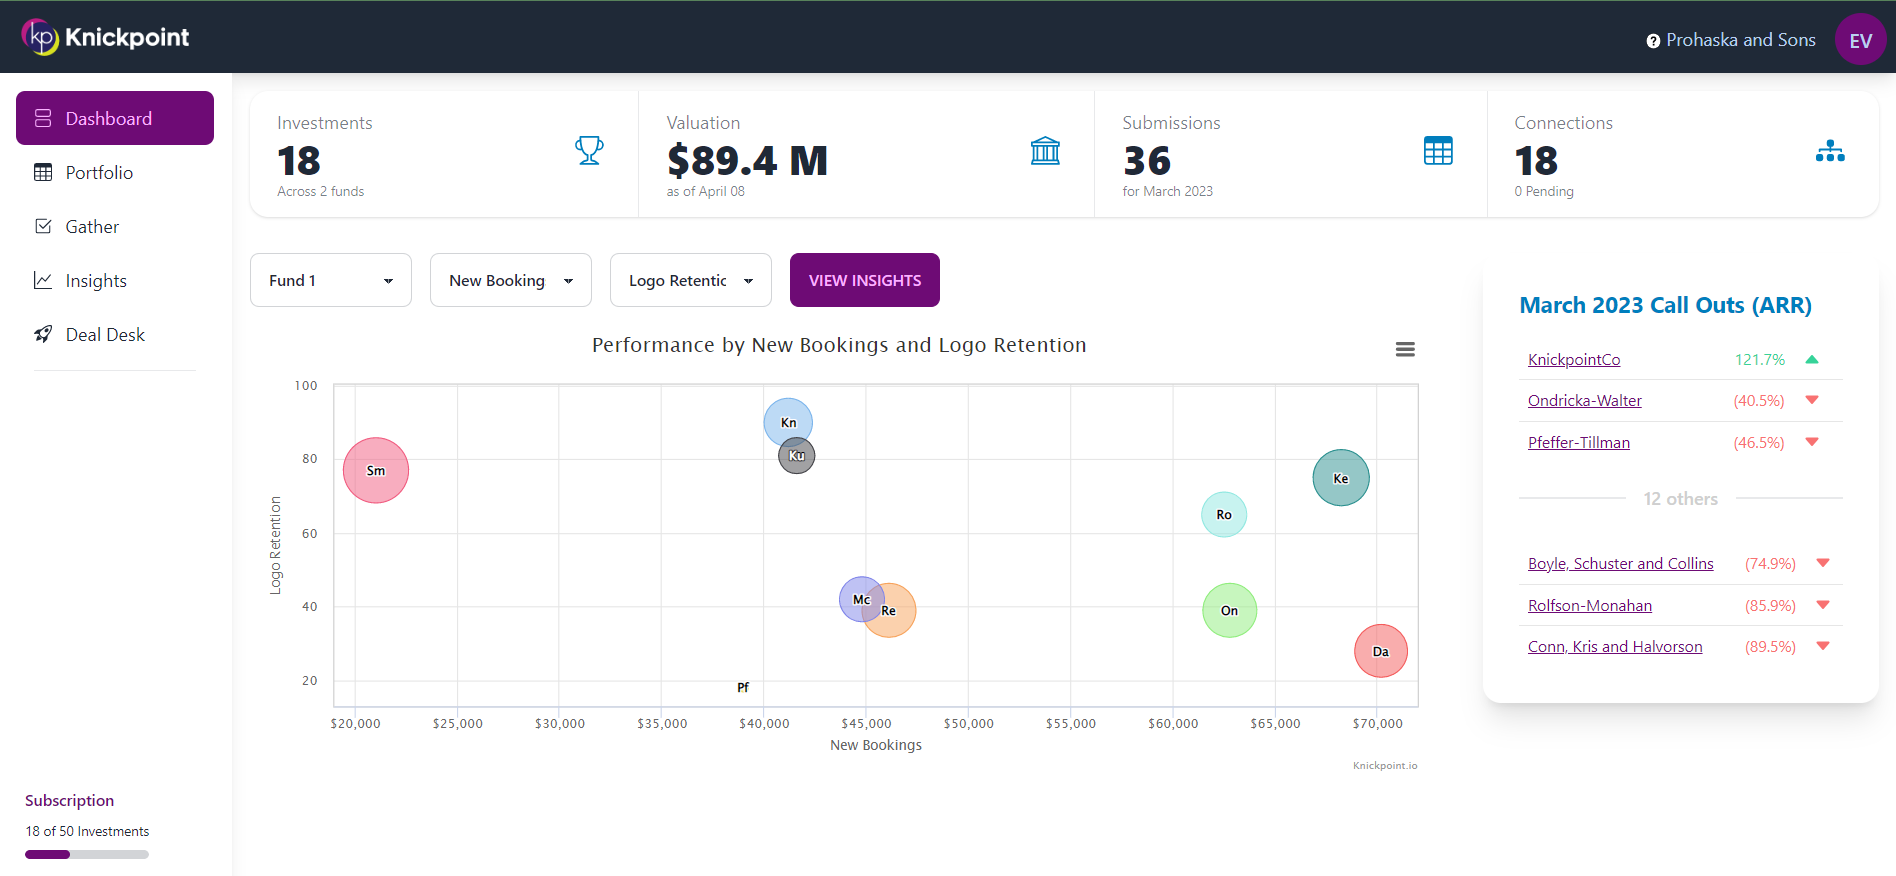1896x876 pixels.
Task: Open the Ondricka-Walter link
Action: pos(1585,401)
